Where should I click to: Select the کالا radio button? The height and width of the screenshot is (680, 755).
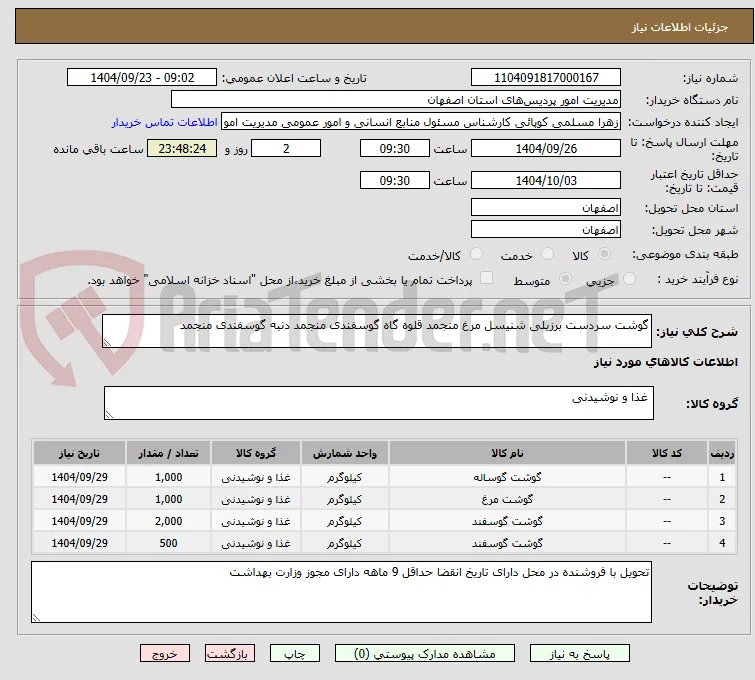[604, 254]
